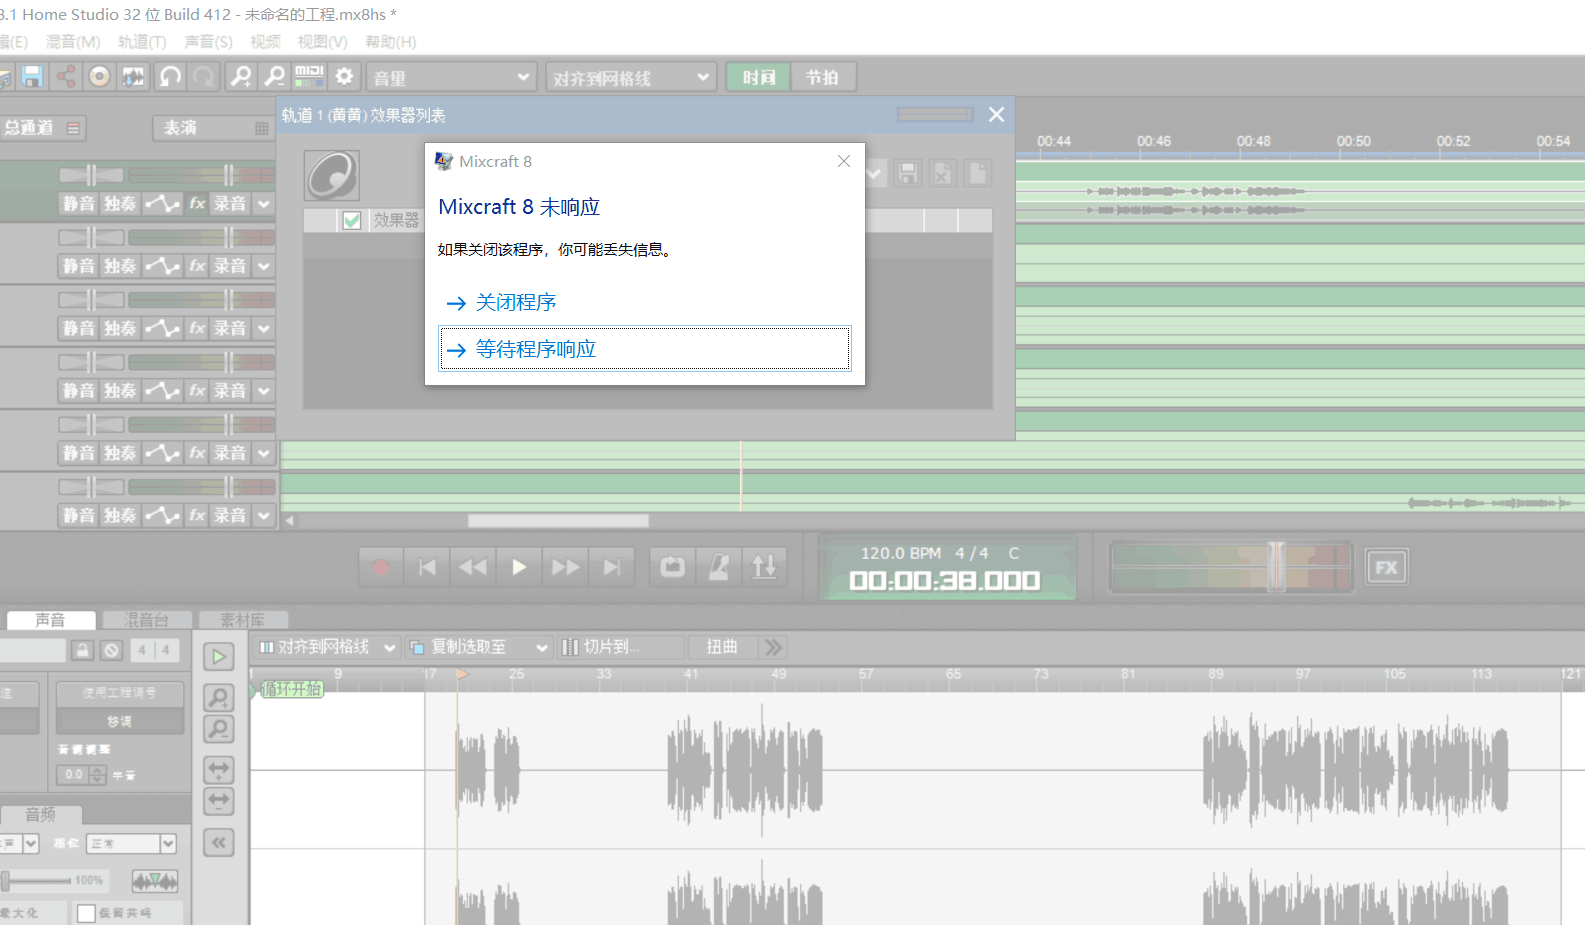Click the record button in the transport bar

tap(380, 567)
